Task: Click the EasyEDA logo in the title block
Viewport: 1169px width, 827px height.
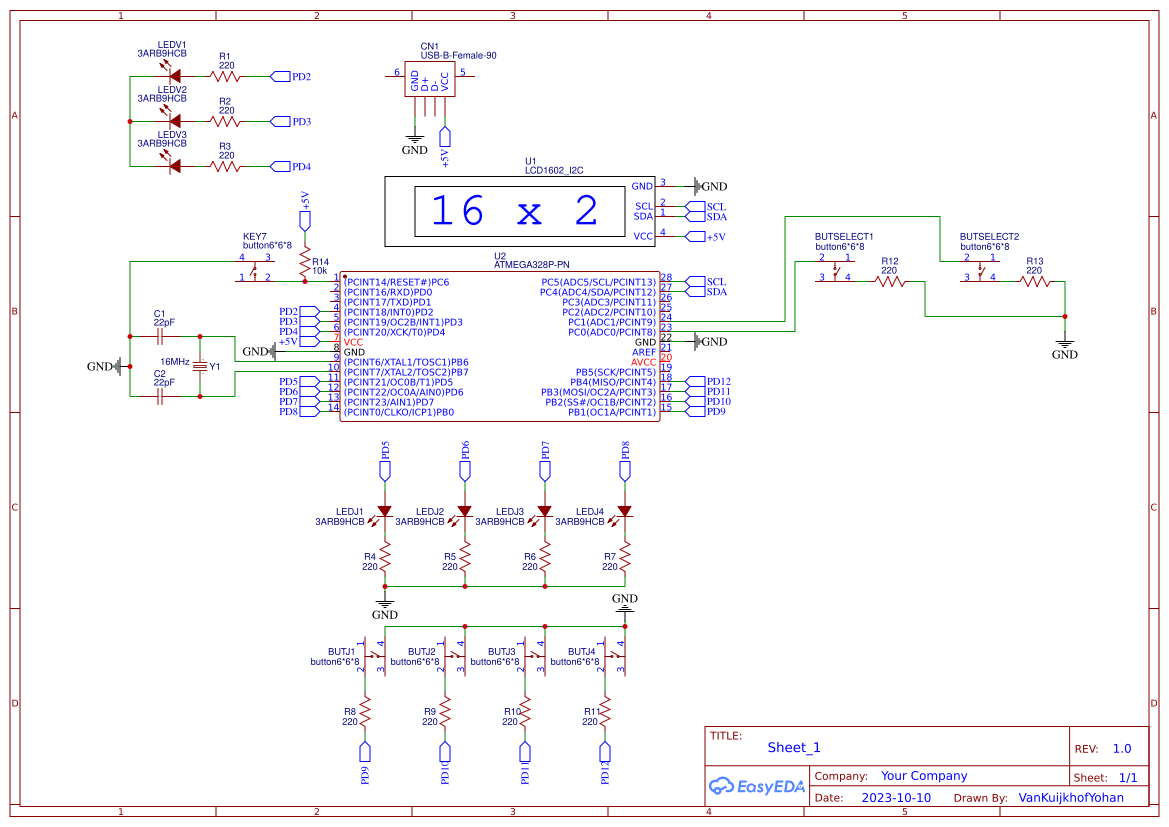Action: pos(757,787)
